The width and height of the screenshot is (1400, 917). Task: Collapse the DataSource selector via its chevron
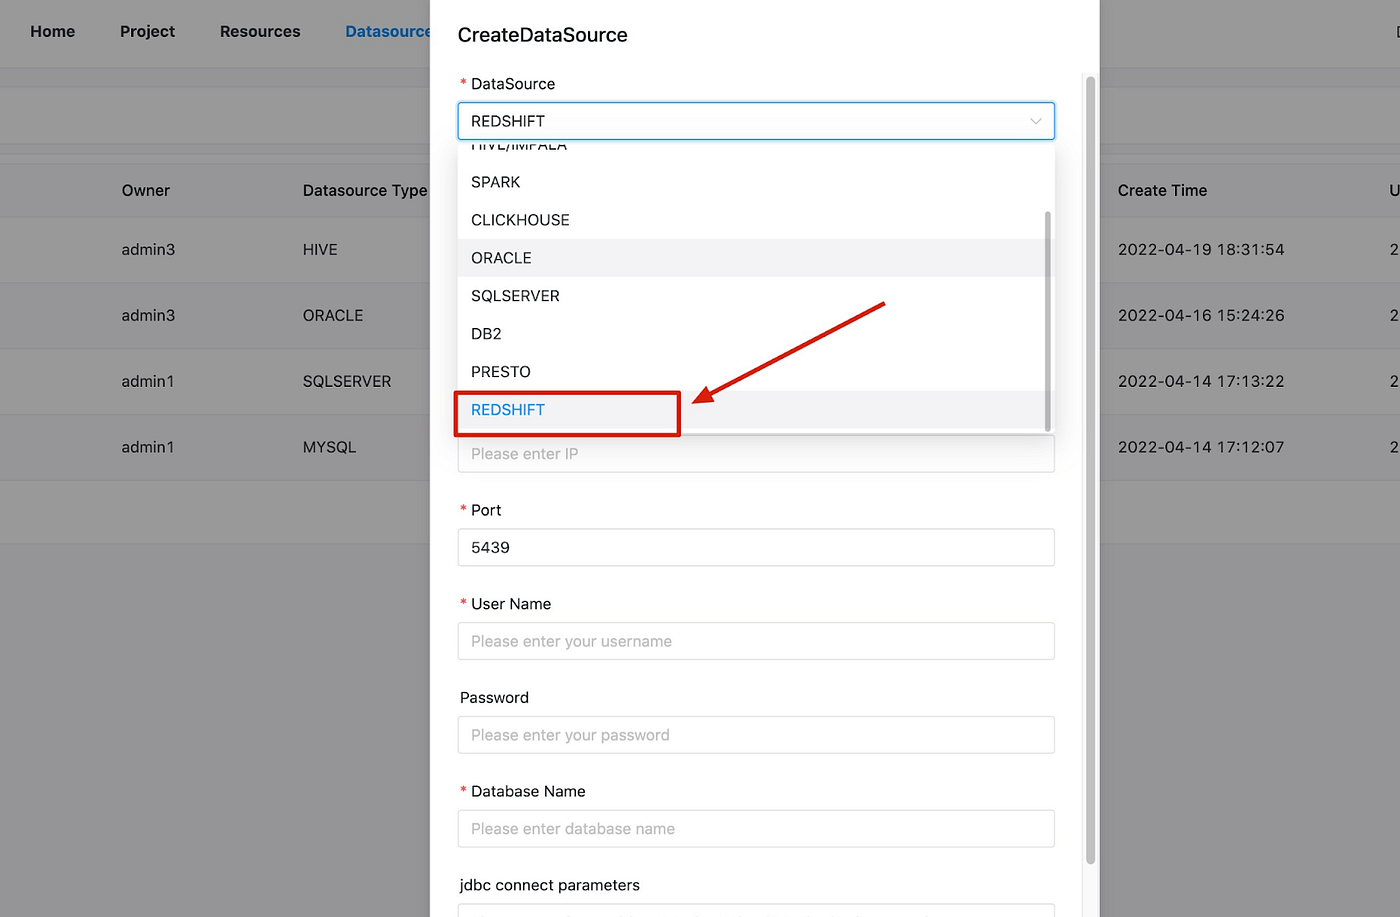[x=1036, y=121]
